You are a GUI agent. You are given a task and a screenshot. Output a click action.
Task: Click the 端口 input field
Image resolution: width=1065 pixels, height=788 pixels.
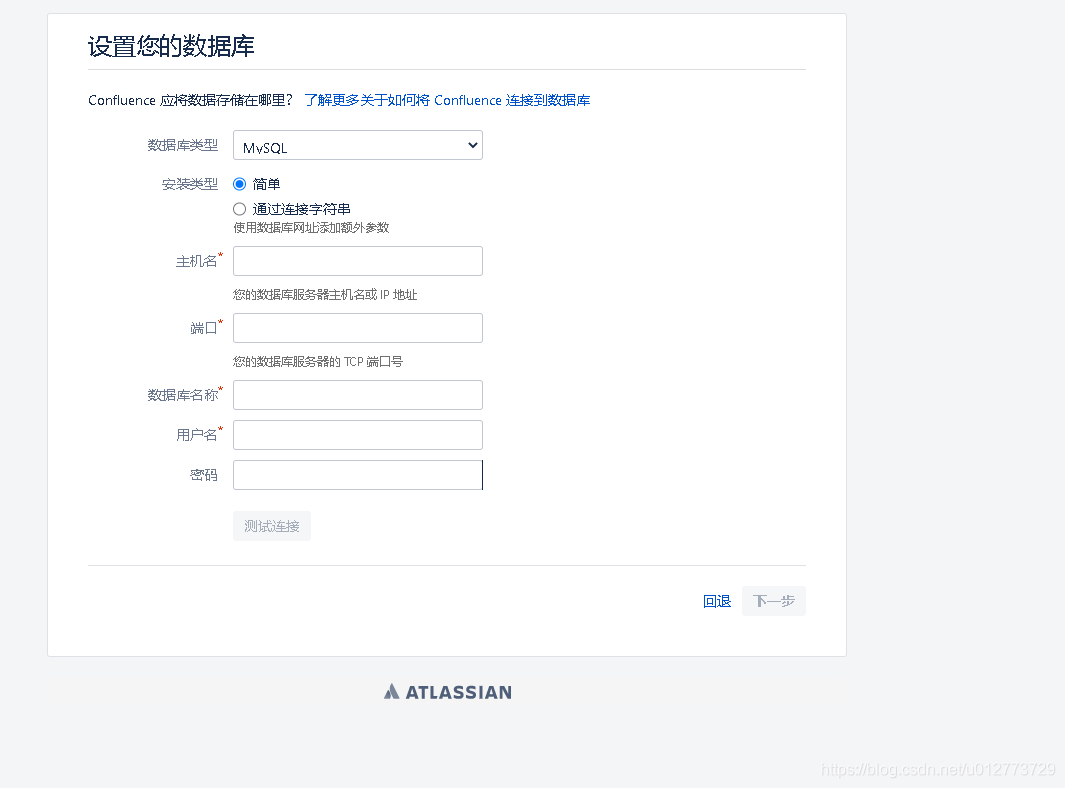(357, 328)
